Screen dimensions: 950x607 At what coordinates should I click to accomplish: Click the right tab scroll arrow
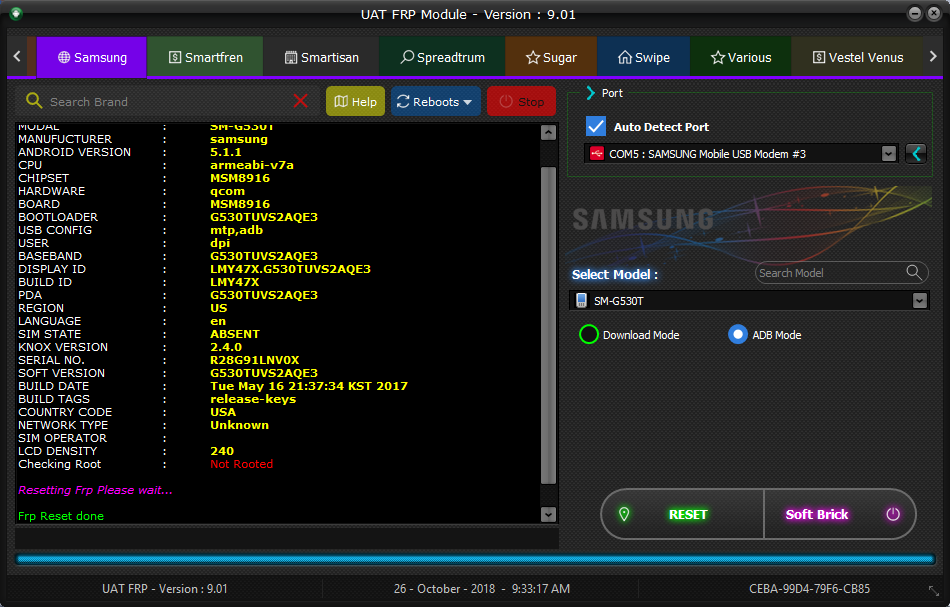tap(933, 56)
